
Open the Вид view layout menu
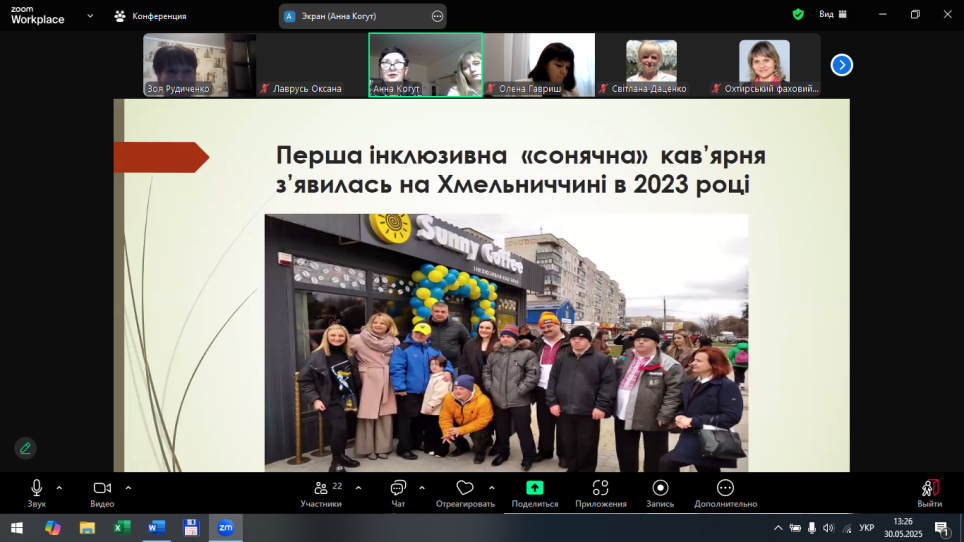pos(832,15)
